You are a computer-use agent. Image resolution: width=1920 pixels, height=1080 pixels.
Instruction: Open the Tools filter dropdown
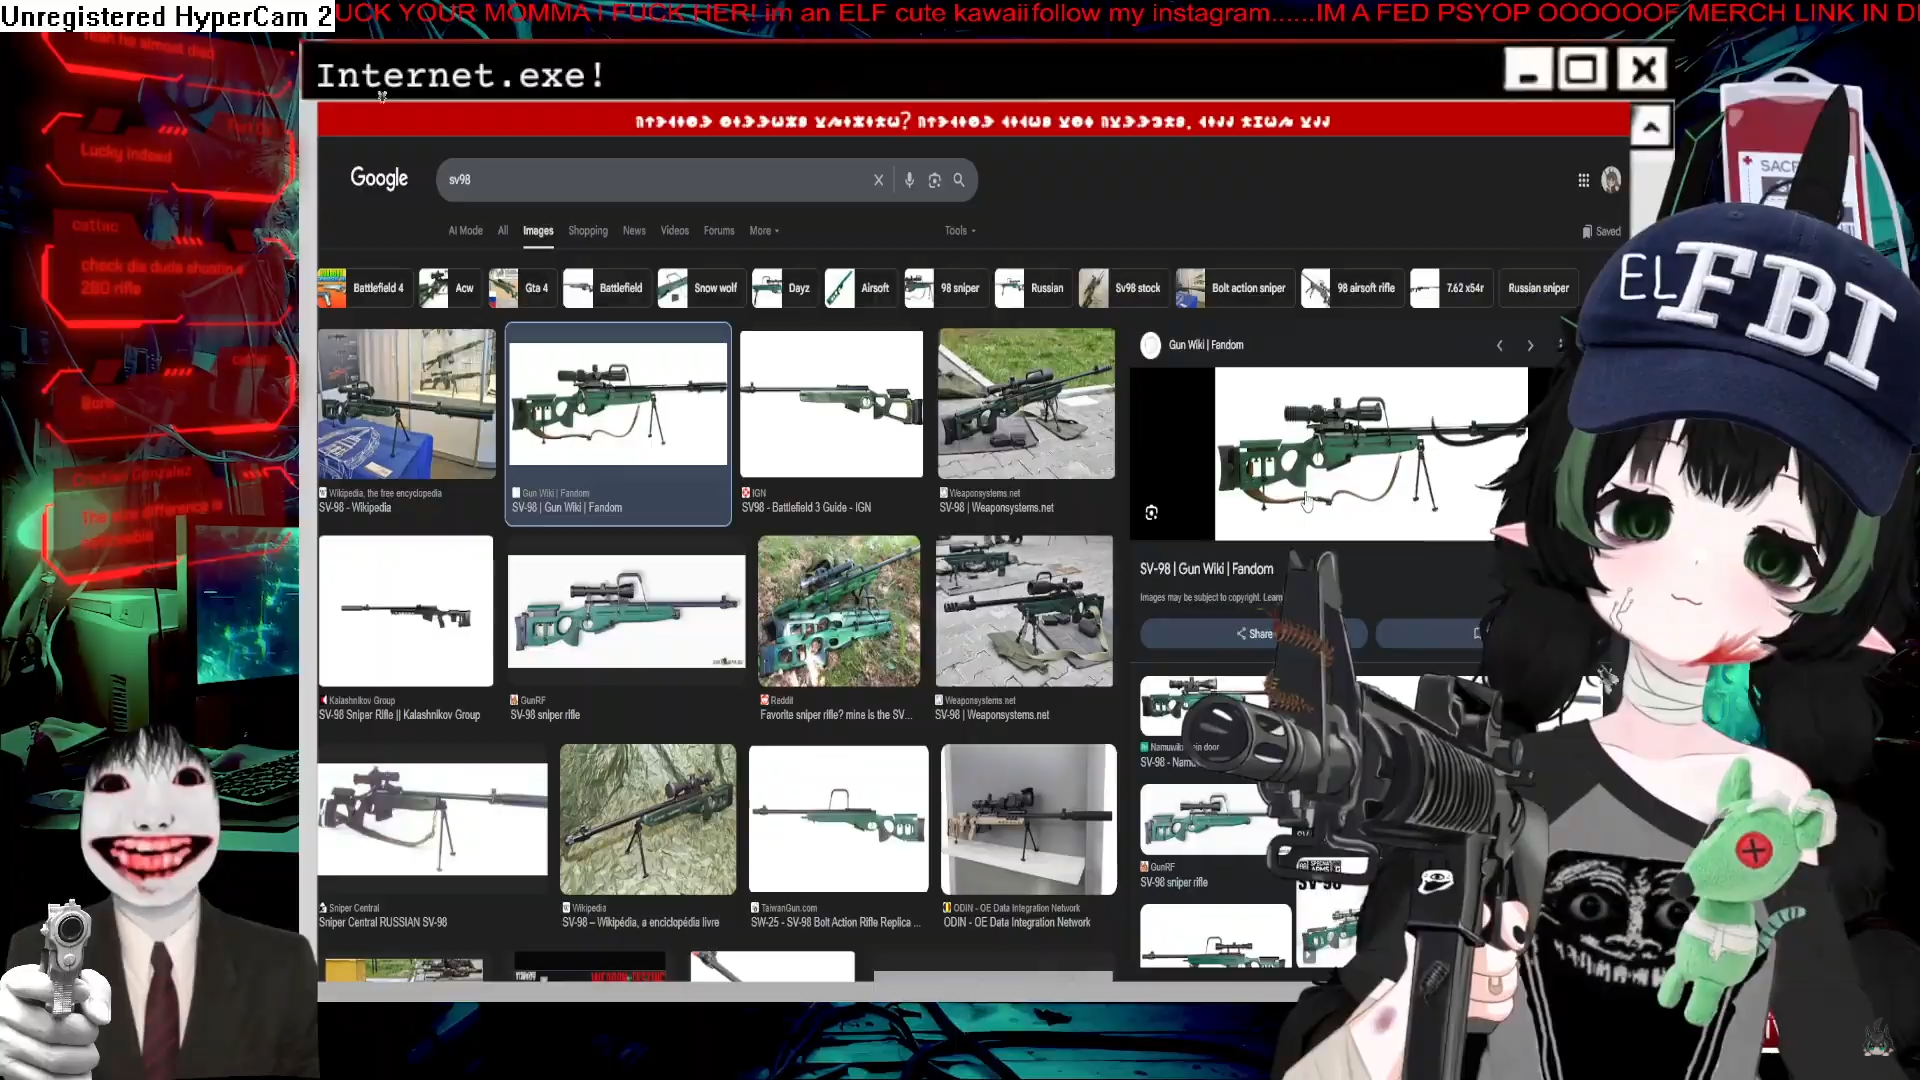tap(959, 231)
